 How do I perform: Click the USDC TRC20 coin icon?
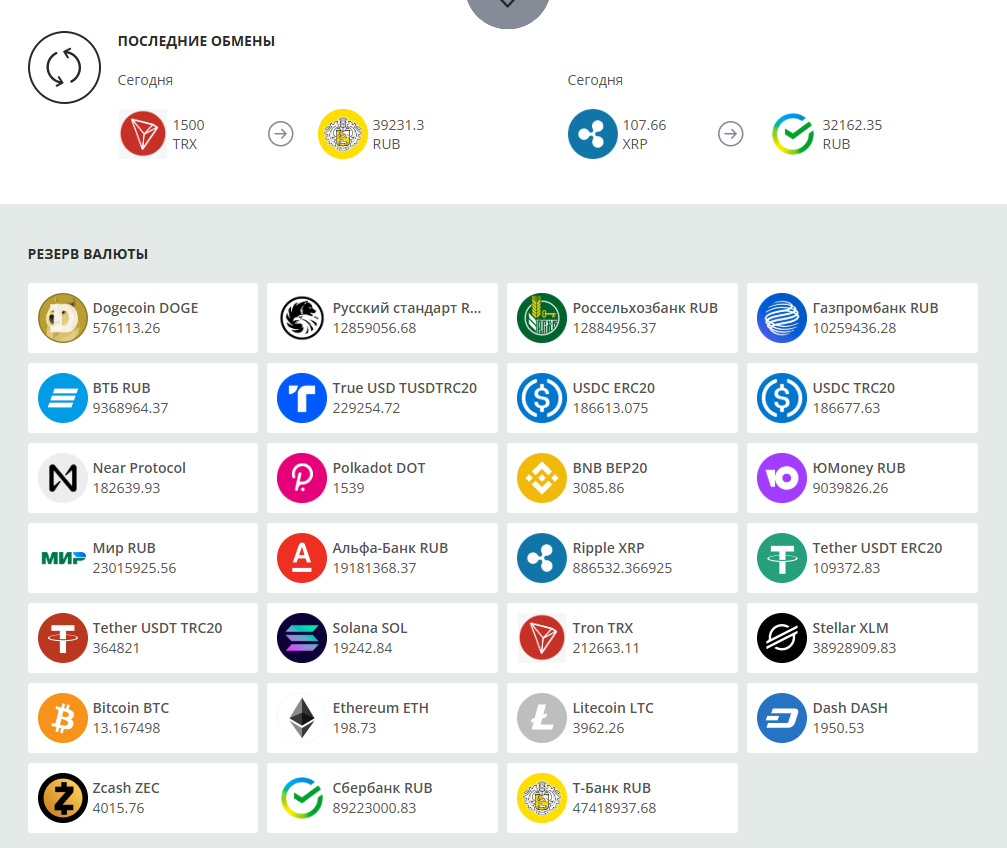(782, 398)
